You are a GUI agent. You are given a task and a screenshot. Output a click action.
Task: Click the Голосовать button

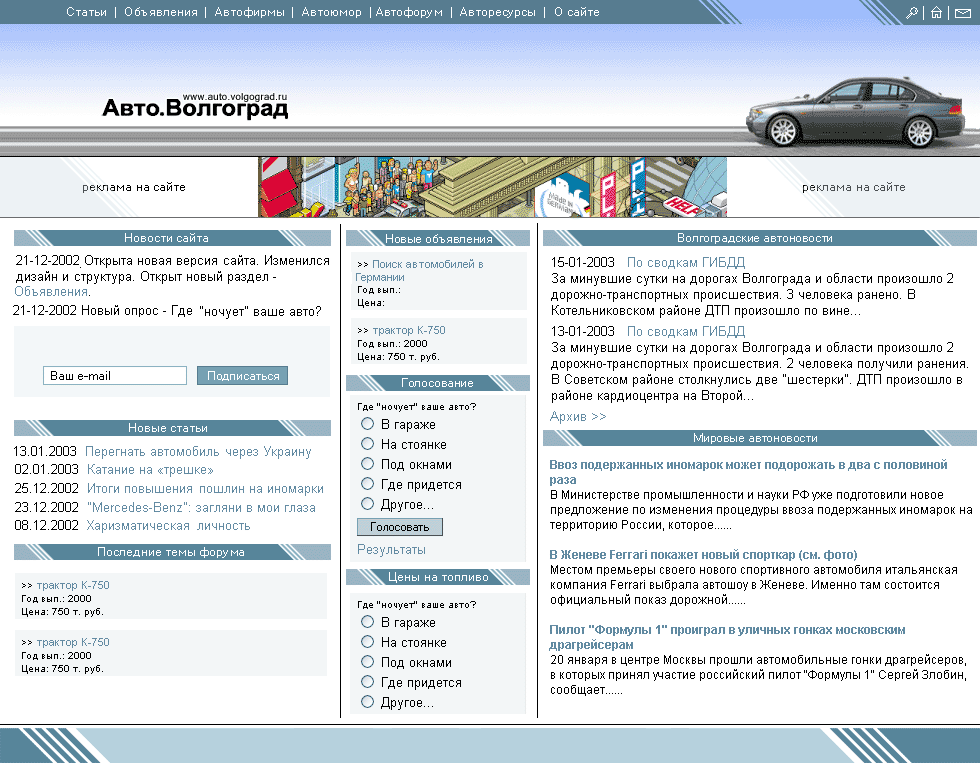click(x=400, y=527)
